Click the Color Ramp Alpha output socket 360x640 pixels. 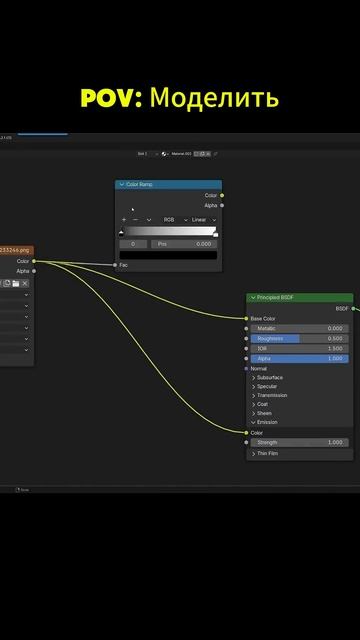pos(222,205)
